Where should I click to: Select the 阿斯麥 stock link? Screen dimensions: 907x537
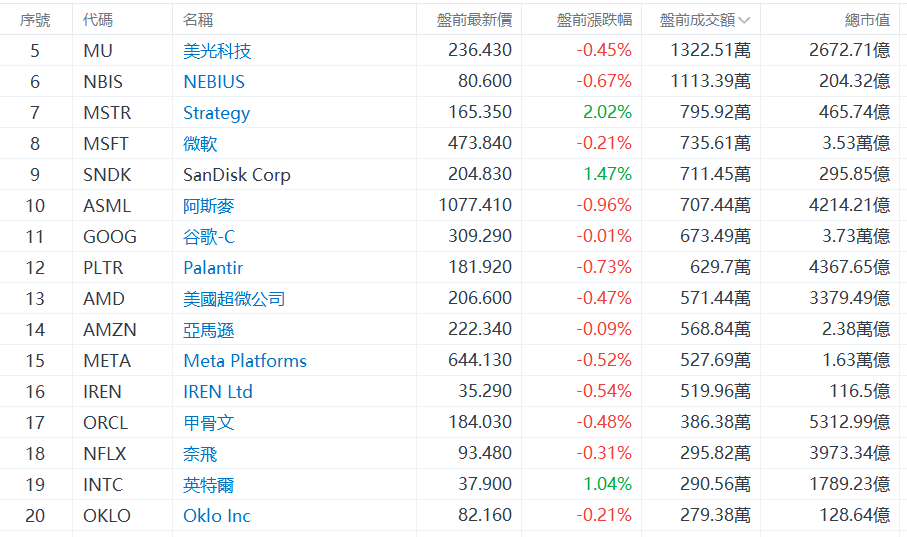[208, 206]
